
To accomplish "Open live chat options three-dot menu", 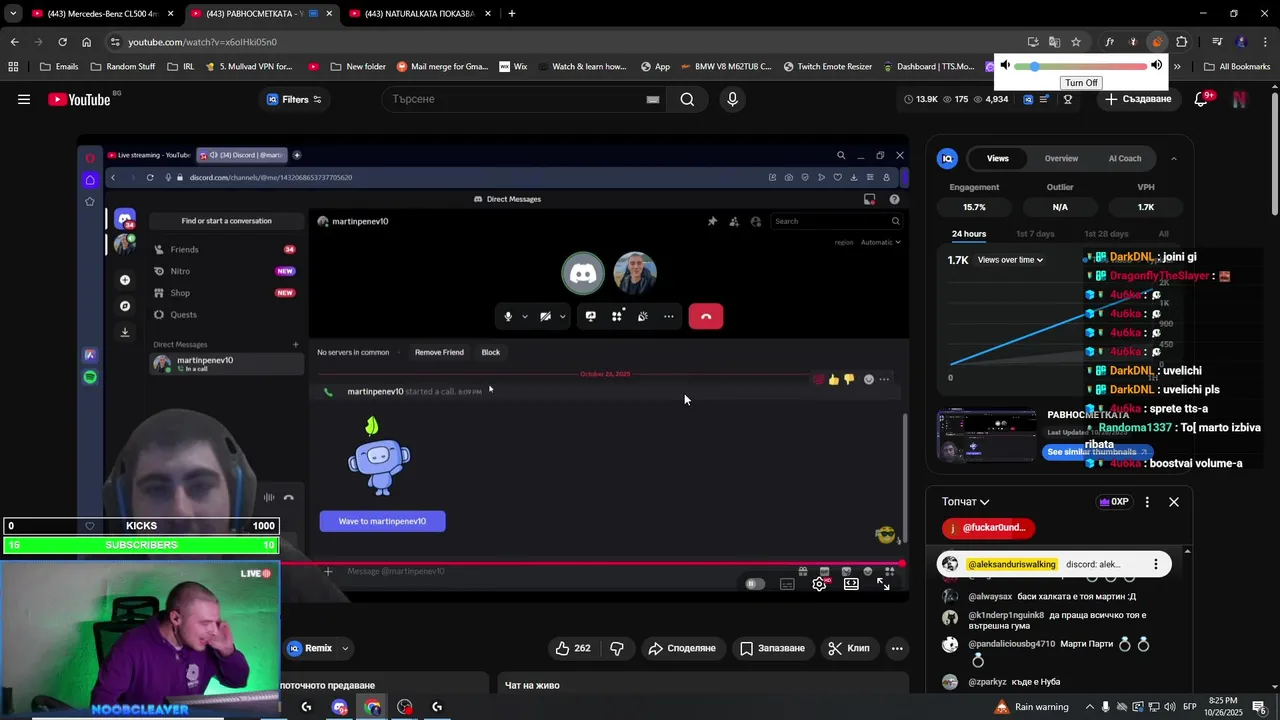I will pyautogui.click(x=1147, y=502).
